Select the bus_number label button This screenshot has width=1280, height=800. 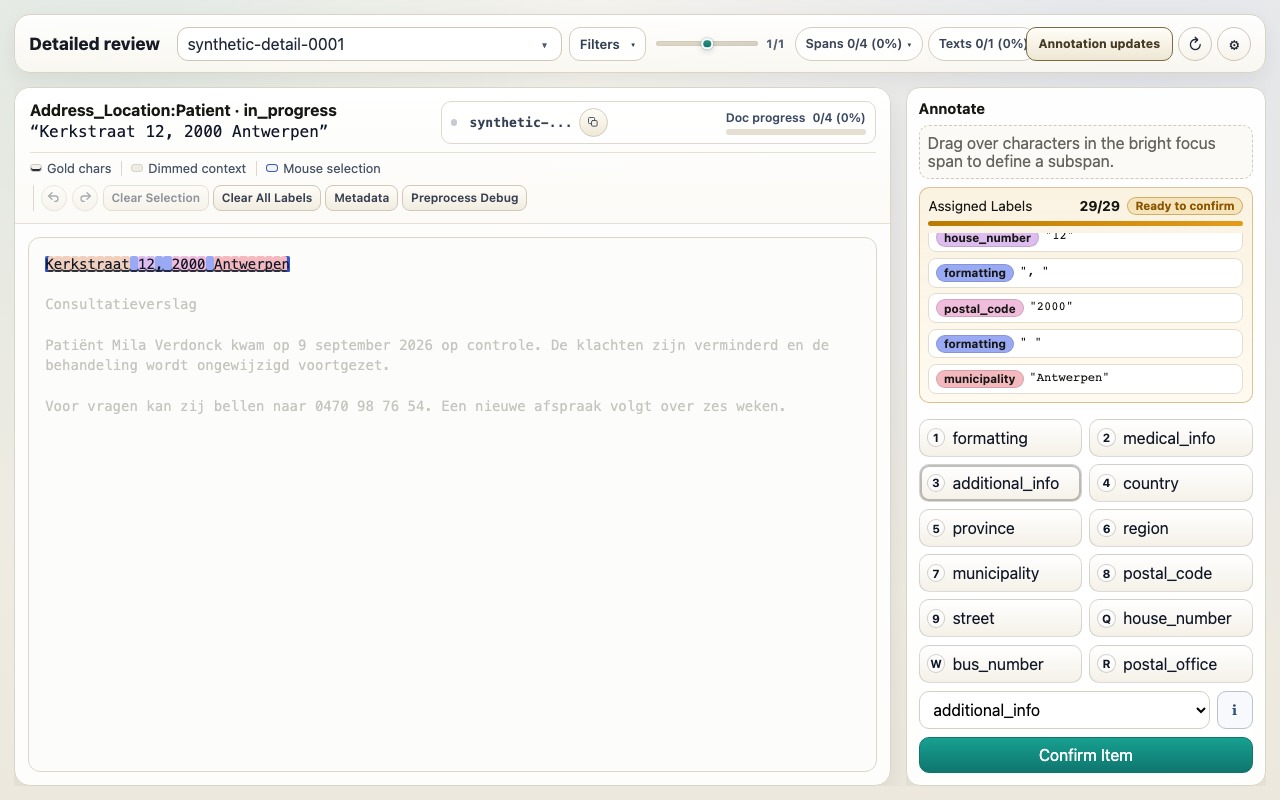pyautogui.click(x=1000, y=664)
